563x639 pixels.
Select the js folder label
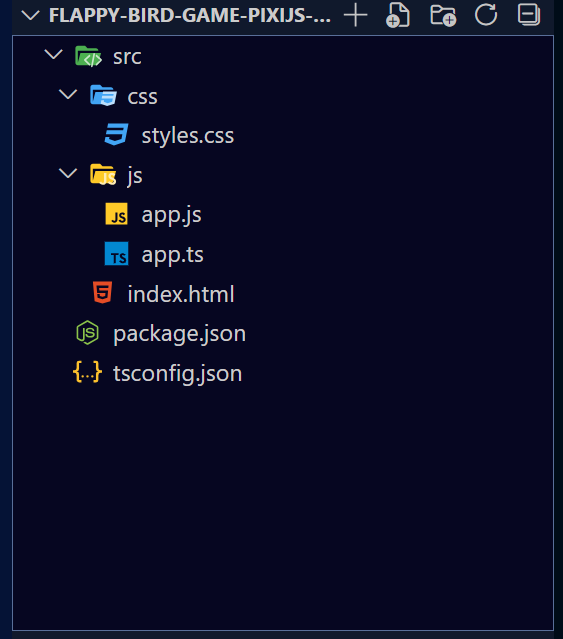pos(135,176)
